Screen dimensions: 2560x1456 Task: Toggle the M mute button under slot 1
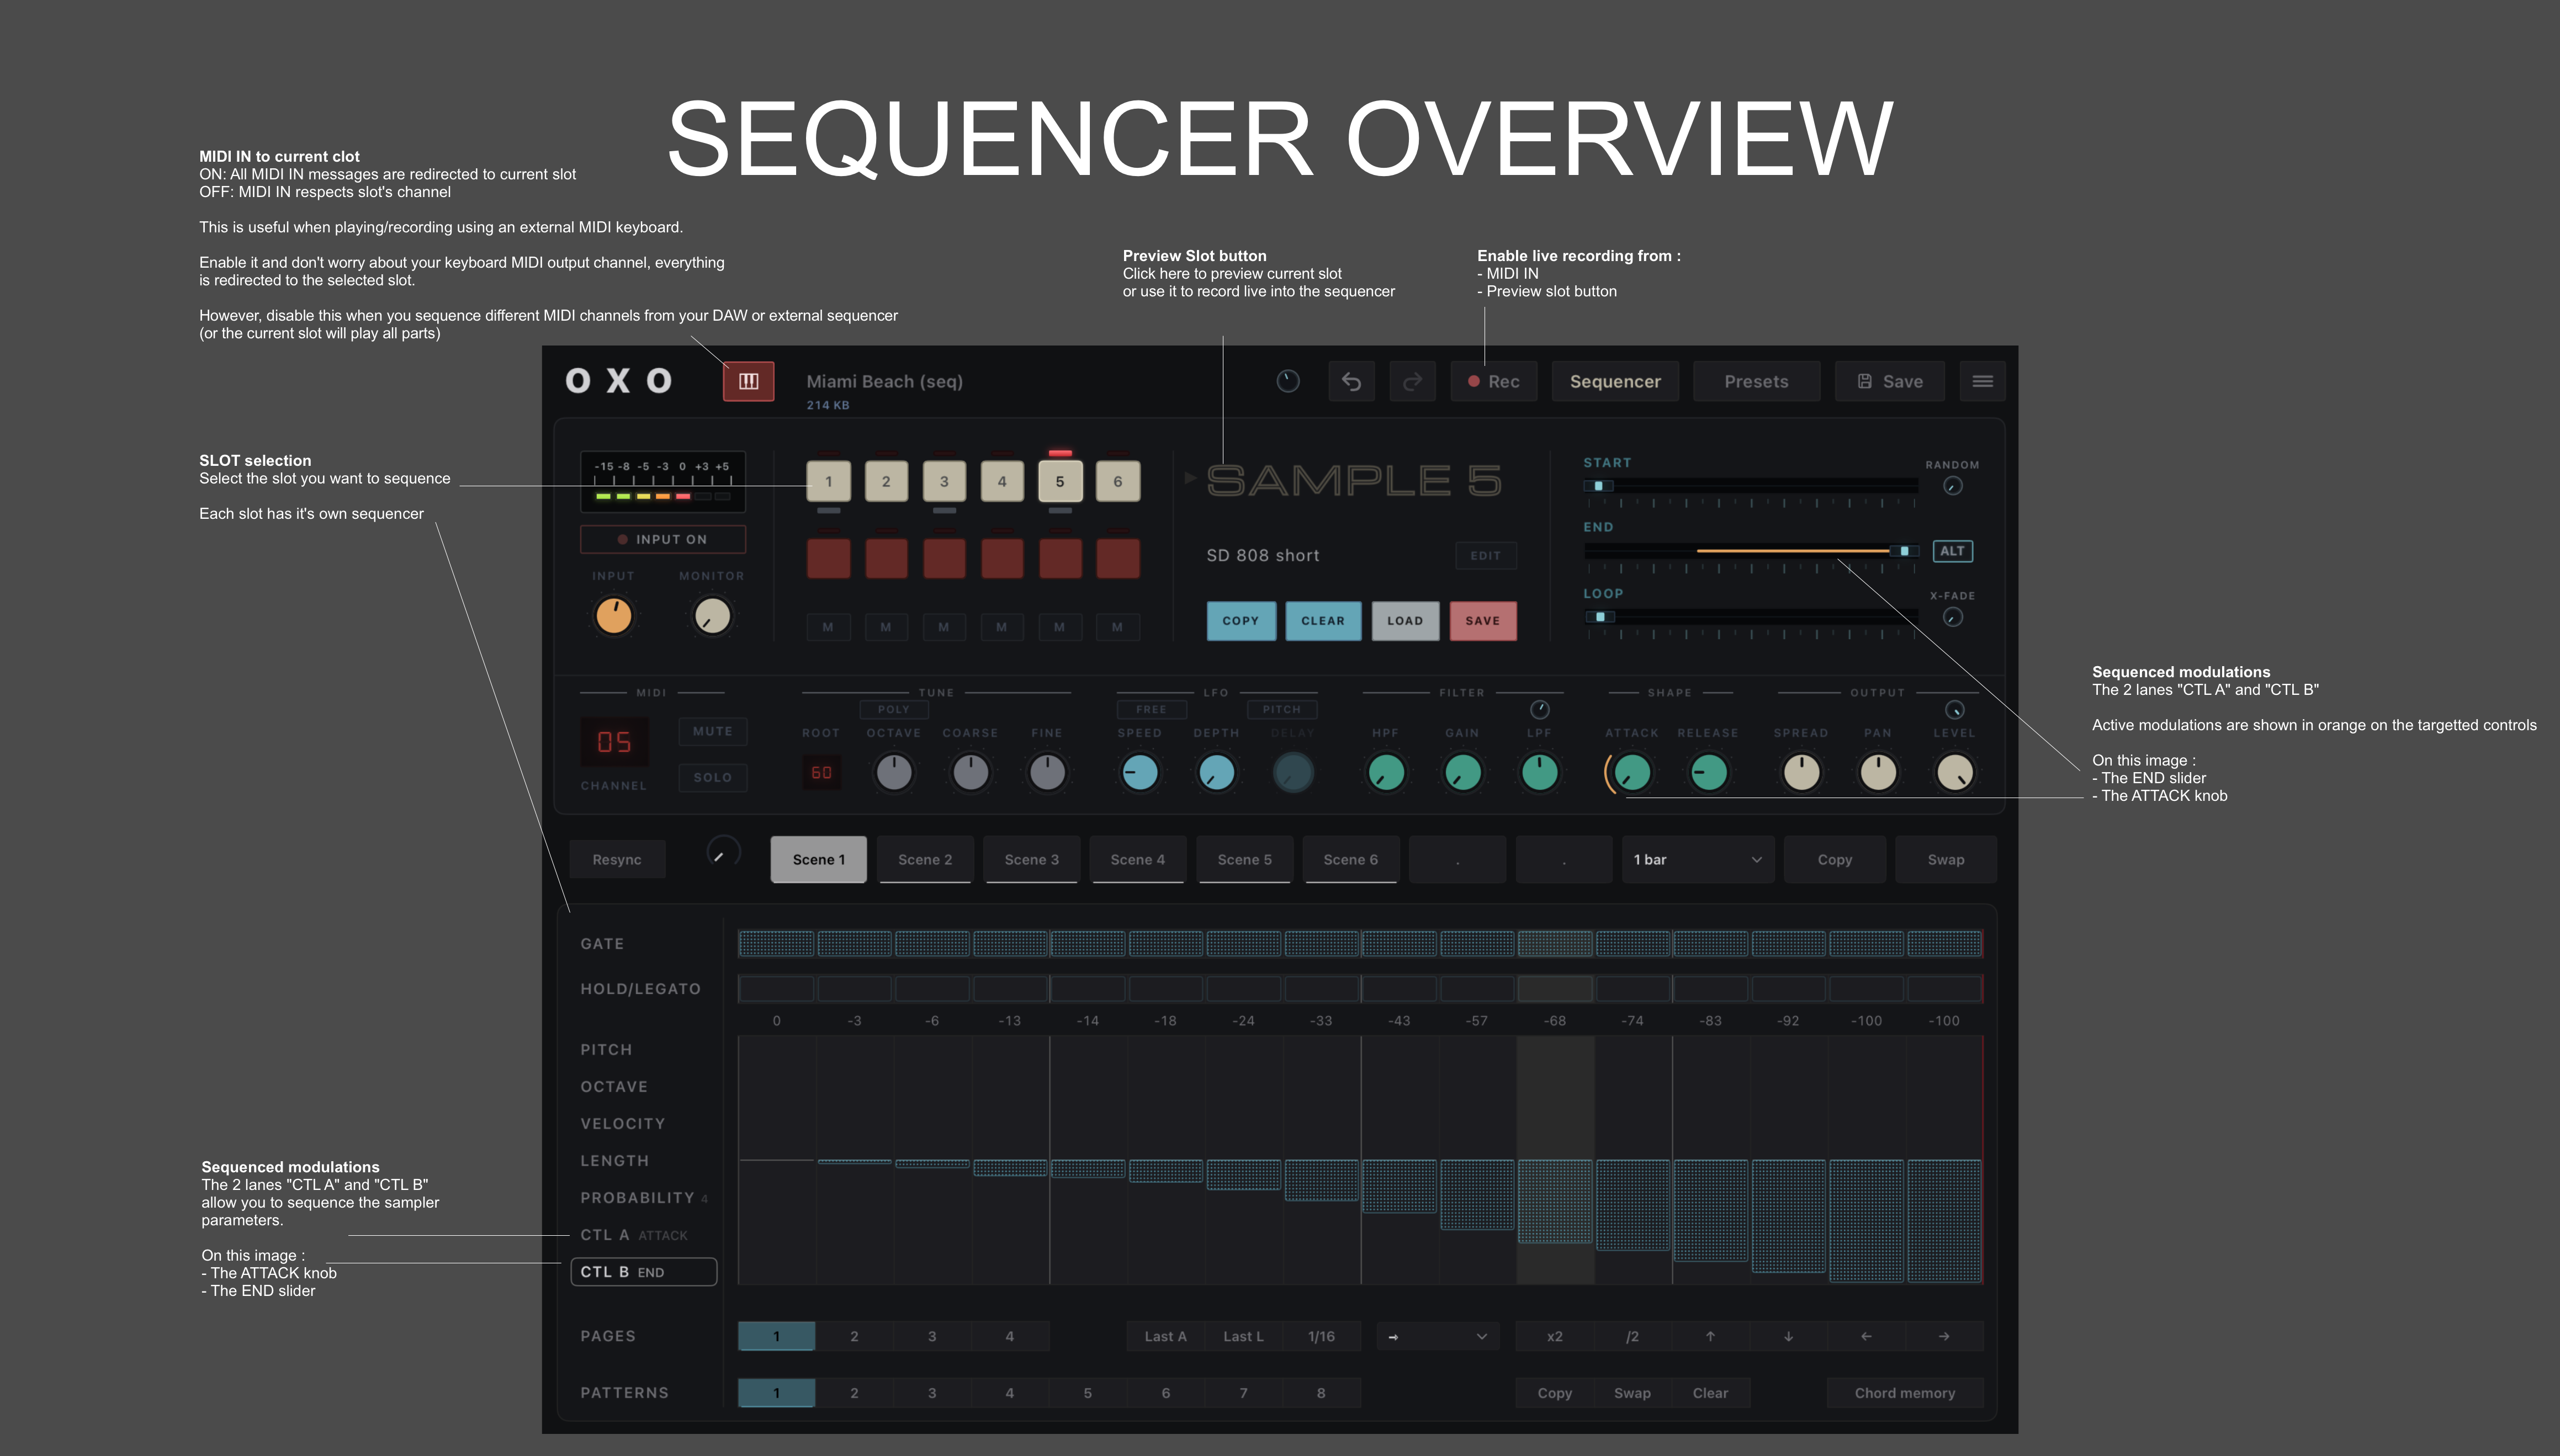pyautogui.click(x=828, y=627)
